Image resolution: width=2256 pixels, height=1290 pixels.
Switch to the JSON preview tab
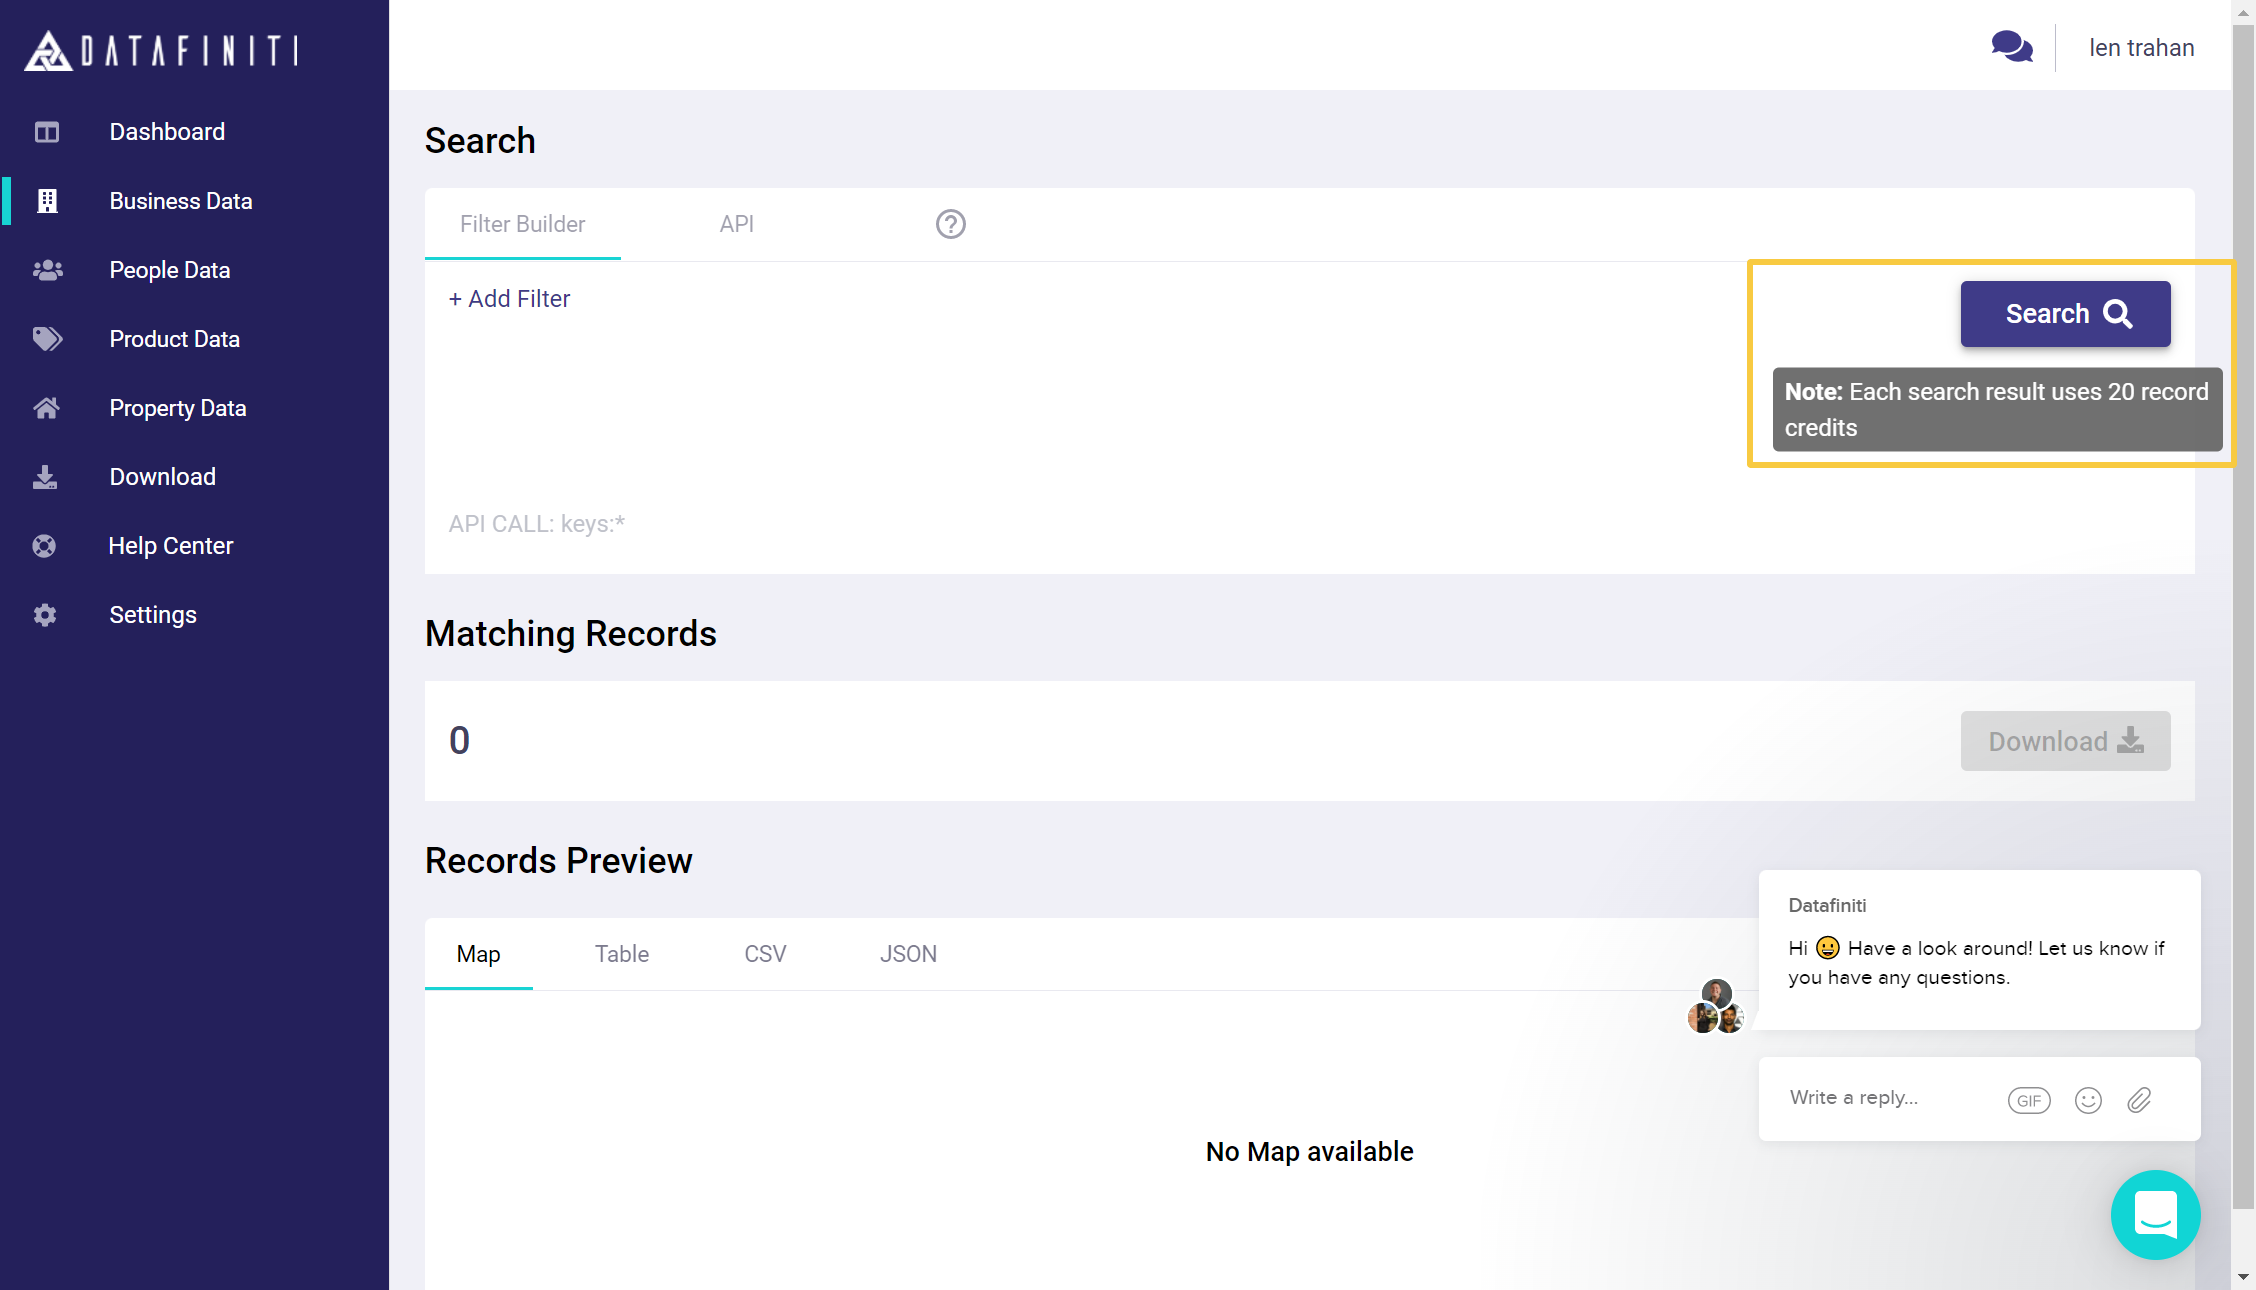point(908,954)
